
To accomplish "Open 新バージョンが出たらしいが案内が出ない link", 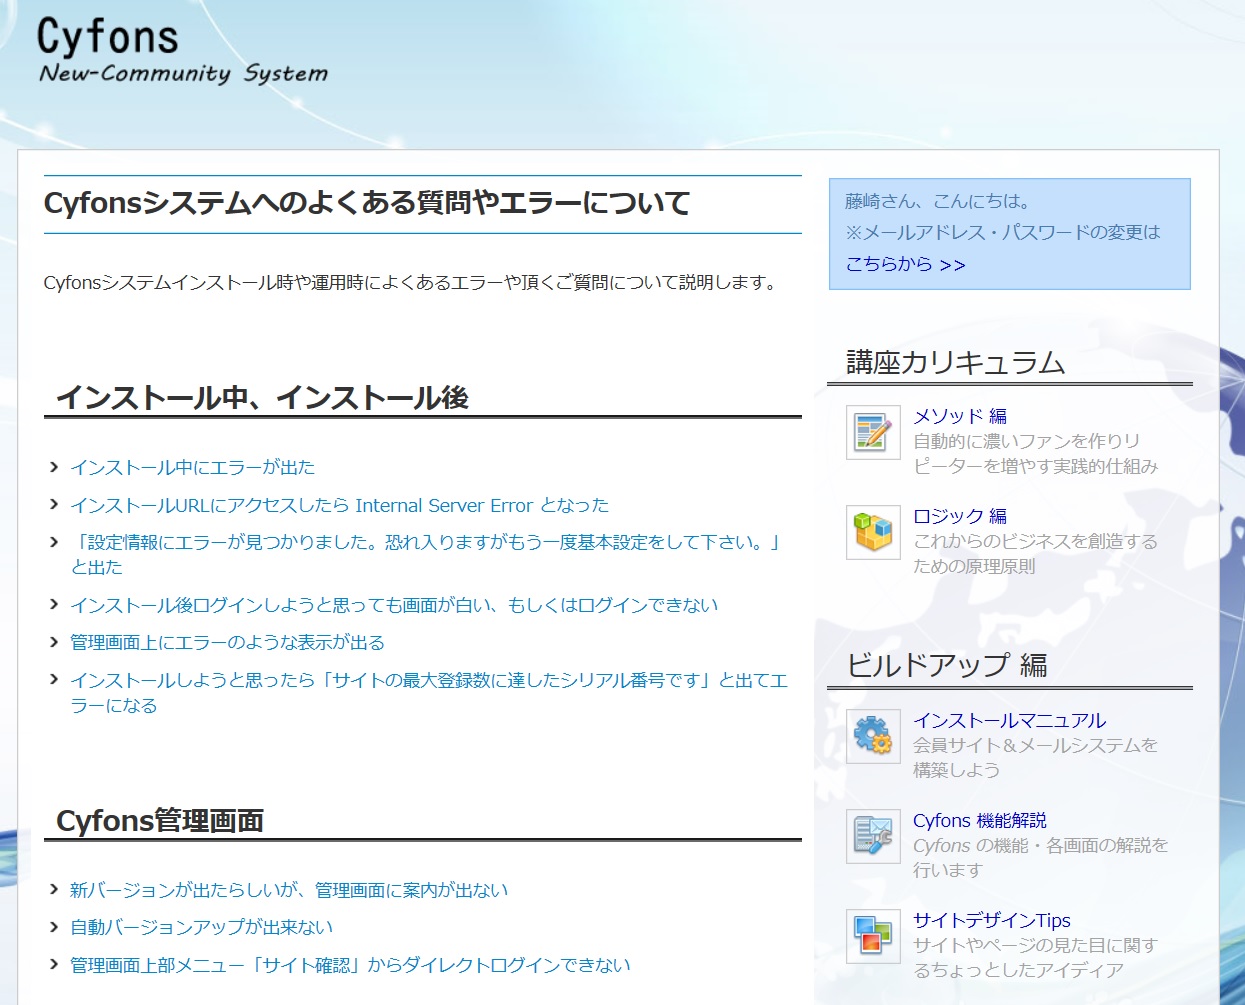I will 287,889.
